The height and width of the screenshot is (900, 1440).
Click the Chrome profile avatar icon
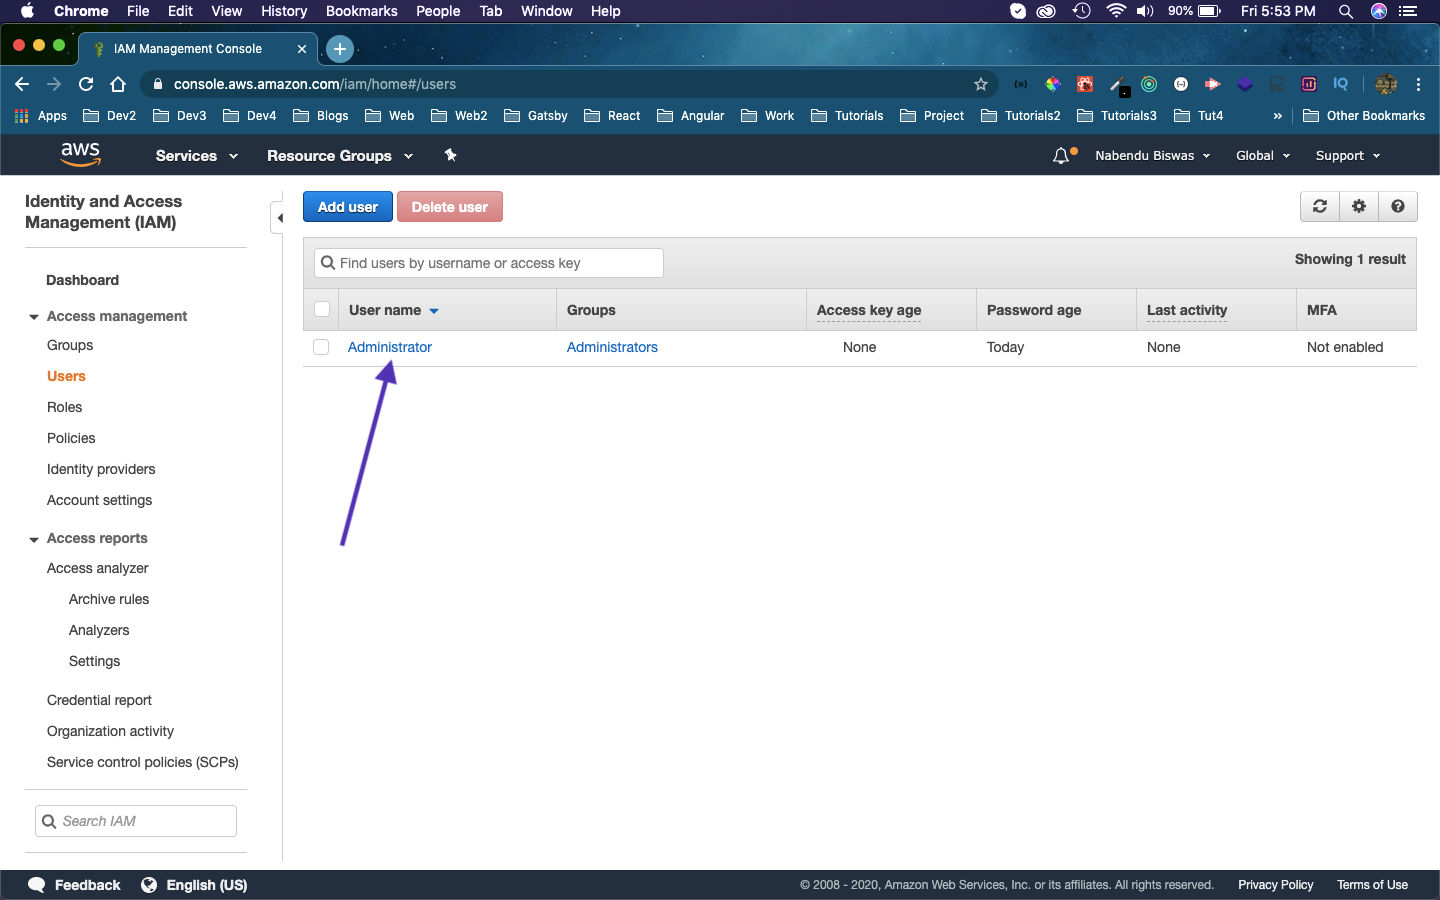click(x=1386, y=84)
